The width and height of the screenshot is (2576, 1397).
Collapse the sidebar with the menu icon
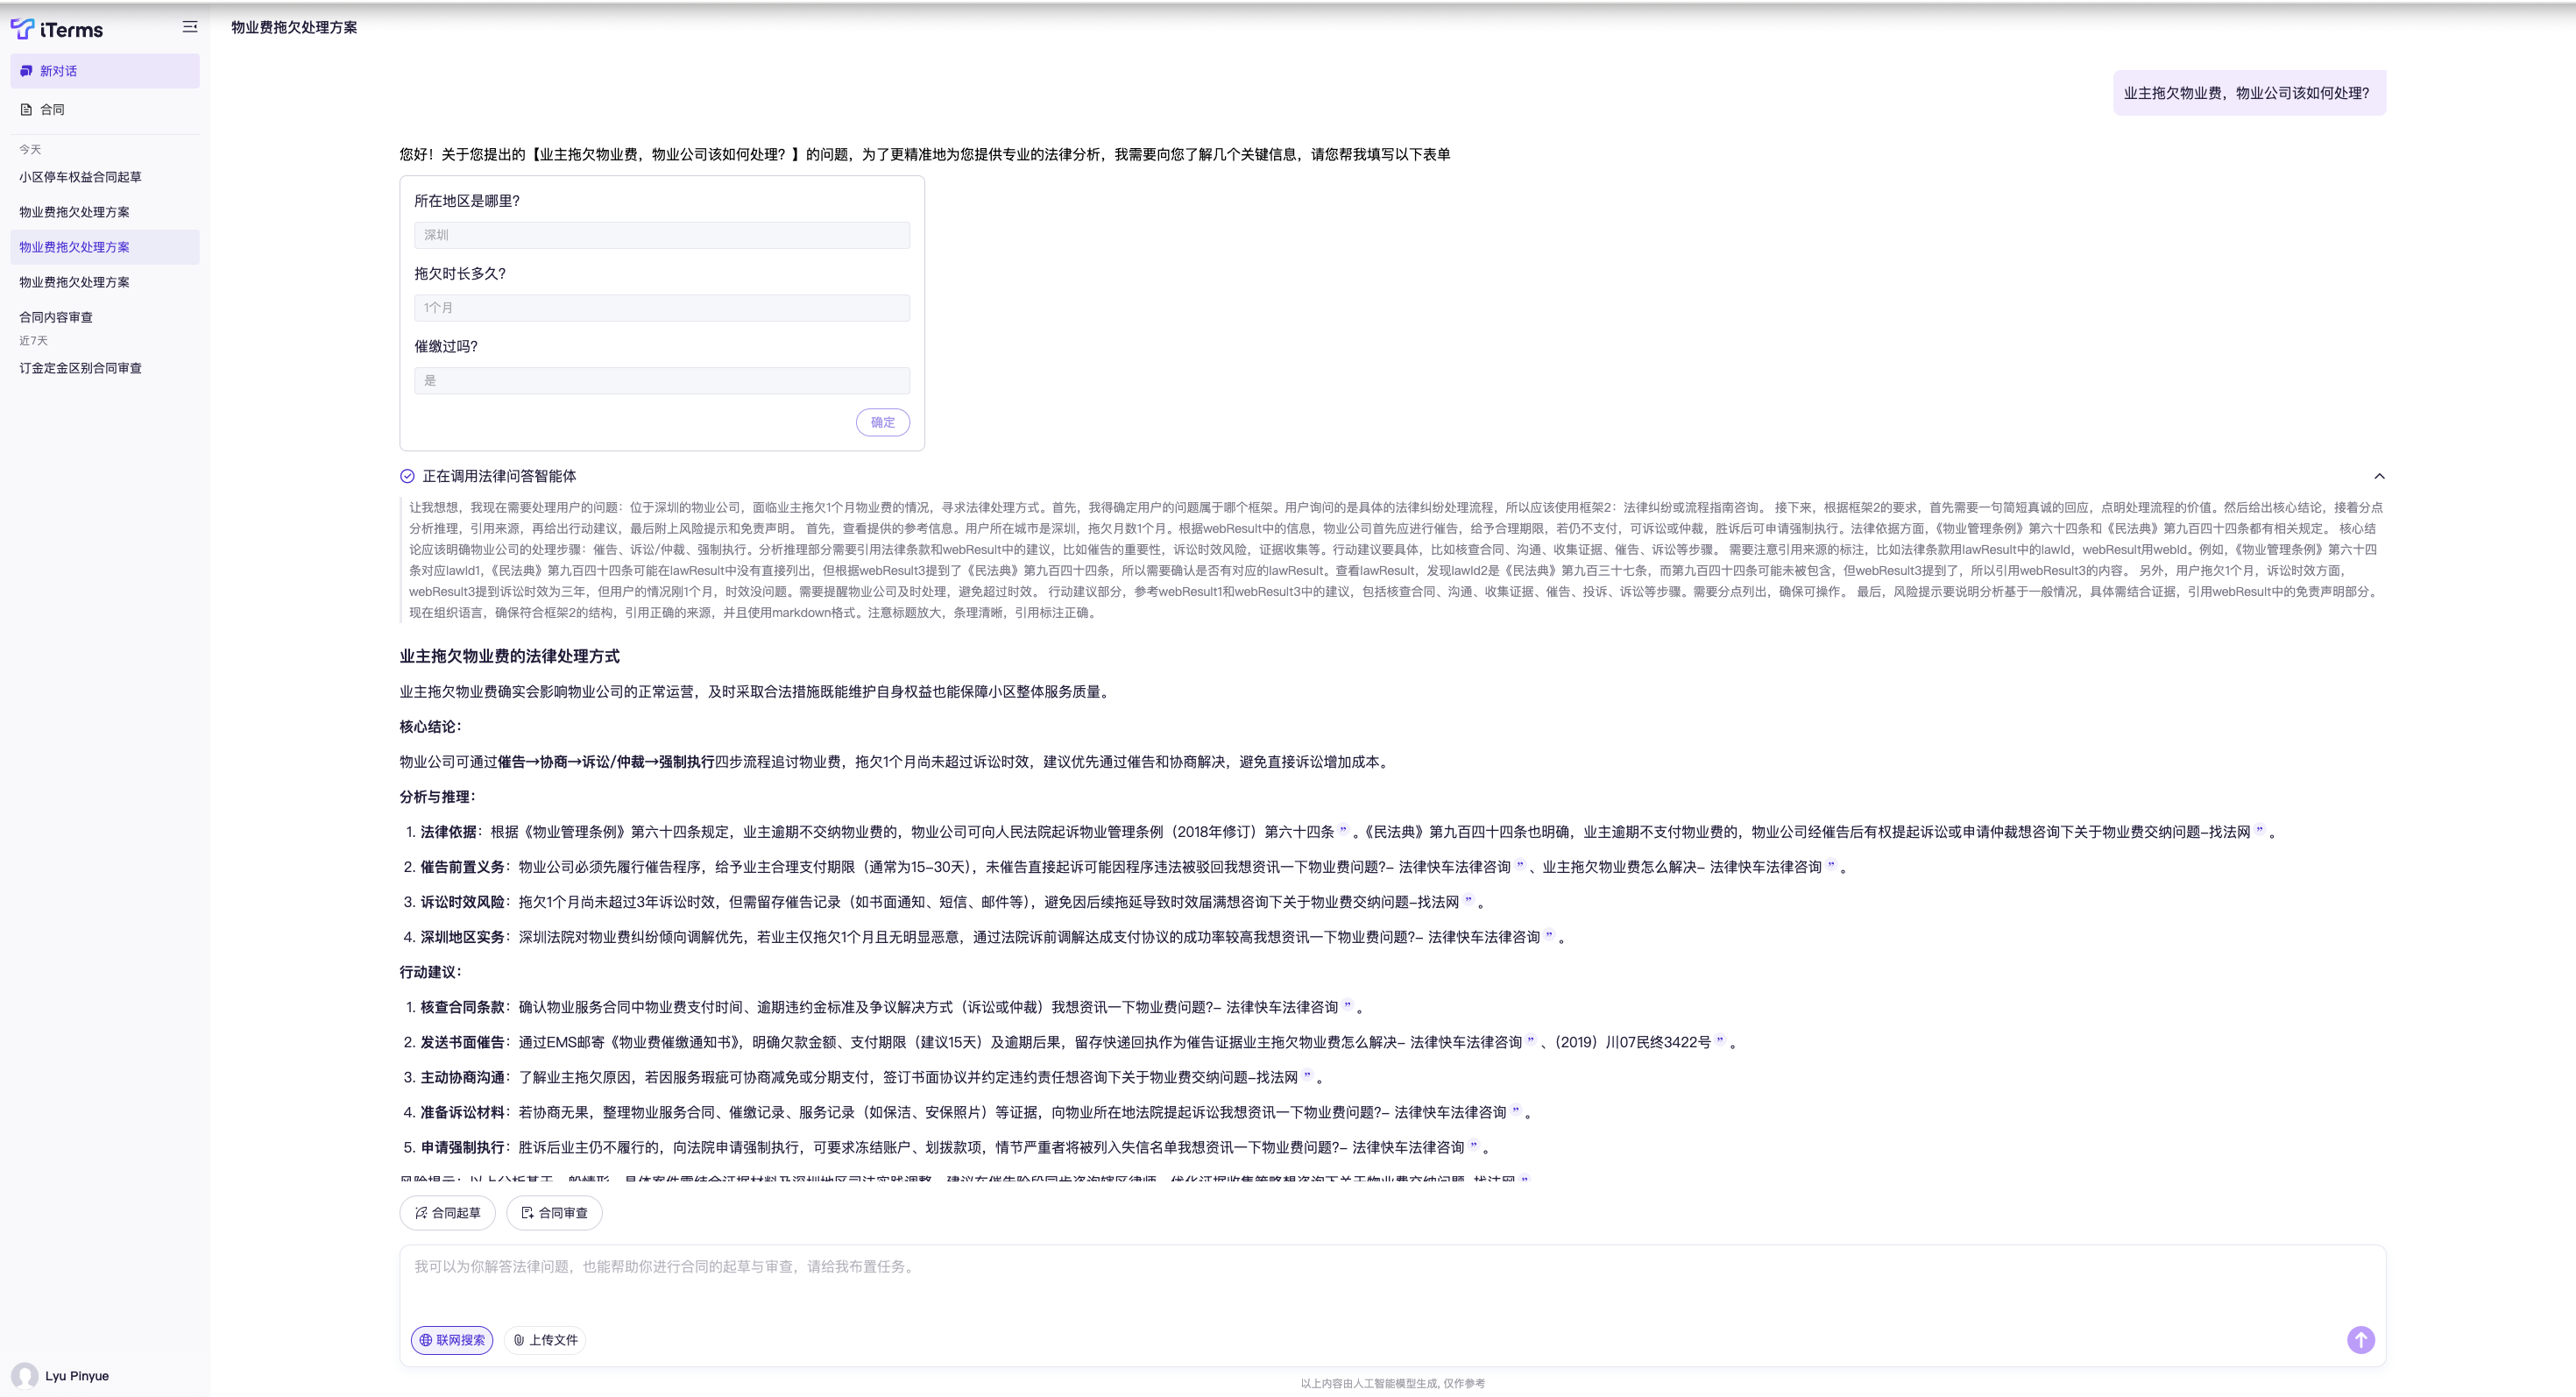(190, 27)
